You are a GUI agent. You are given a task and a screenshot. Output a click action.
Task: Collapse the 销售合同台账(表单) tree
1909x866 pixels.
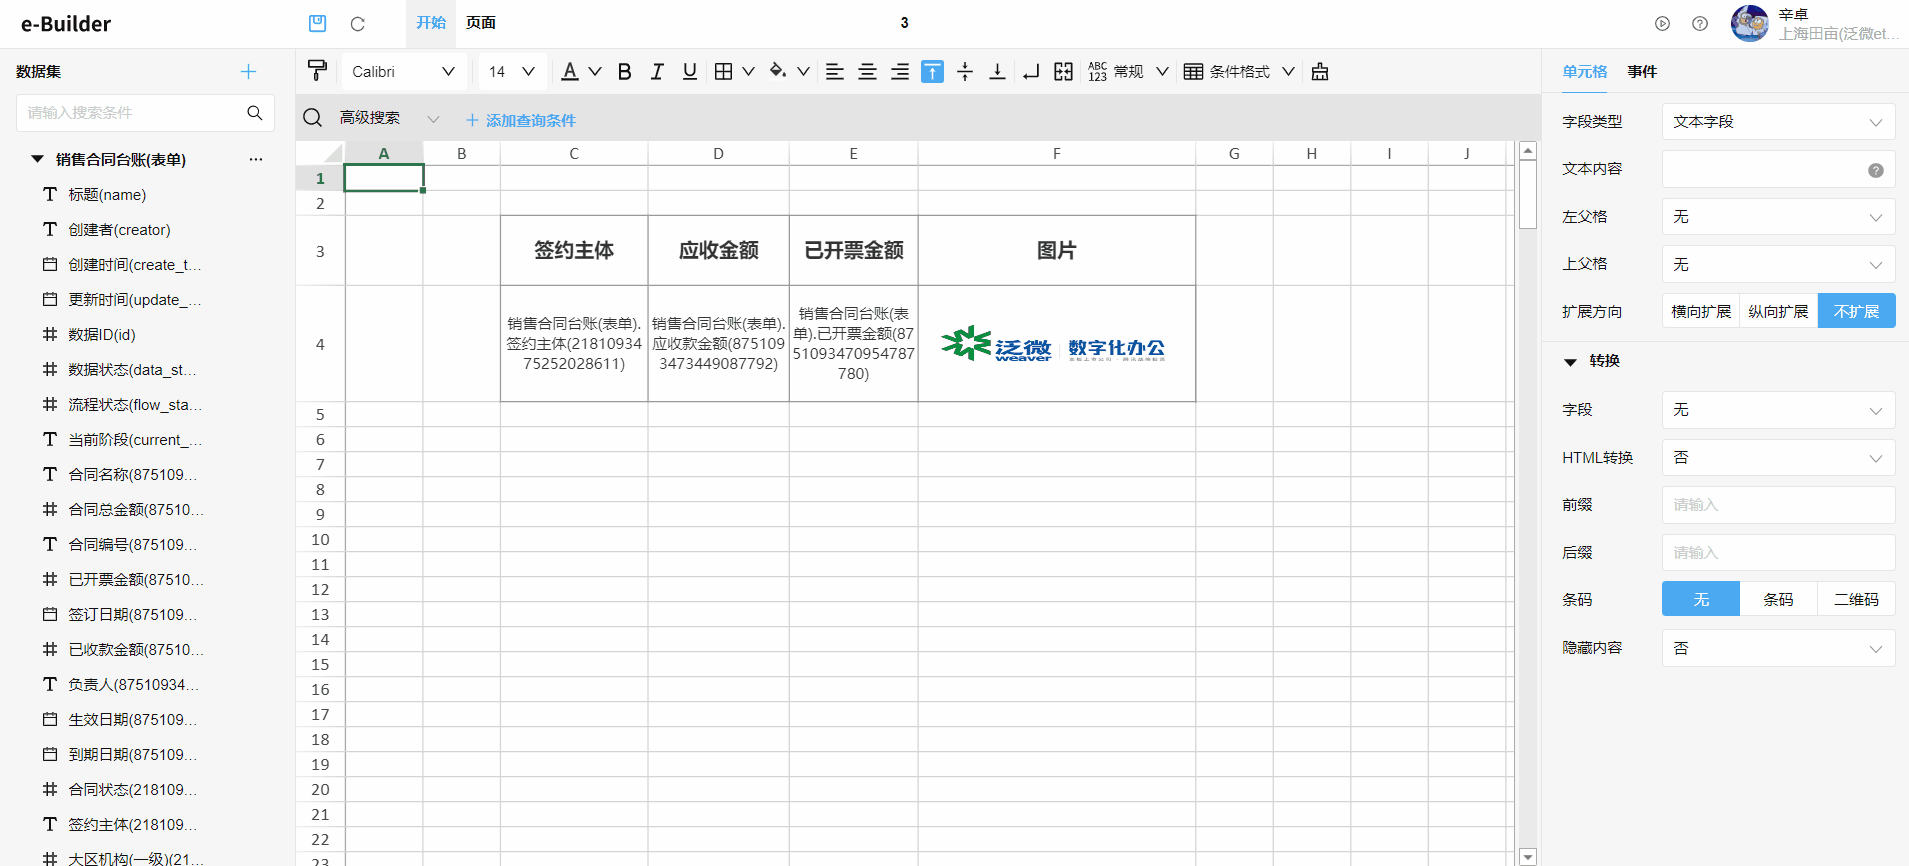click(38, 160)
